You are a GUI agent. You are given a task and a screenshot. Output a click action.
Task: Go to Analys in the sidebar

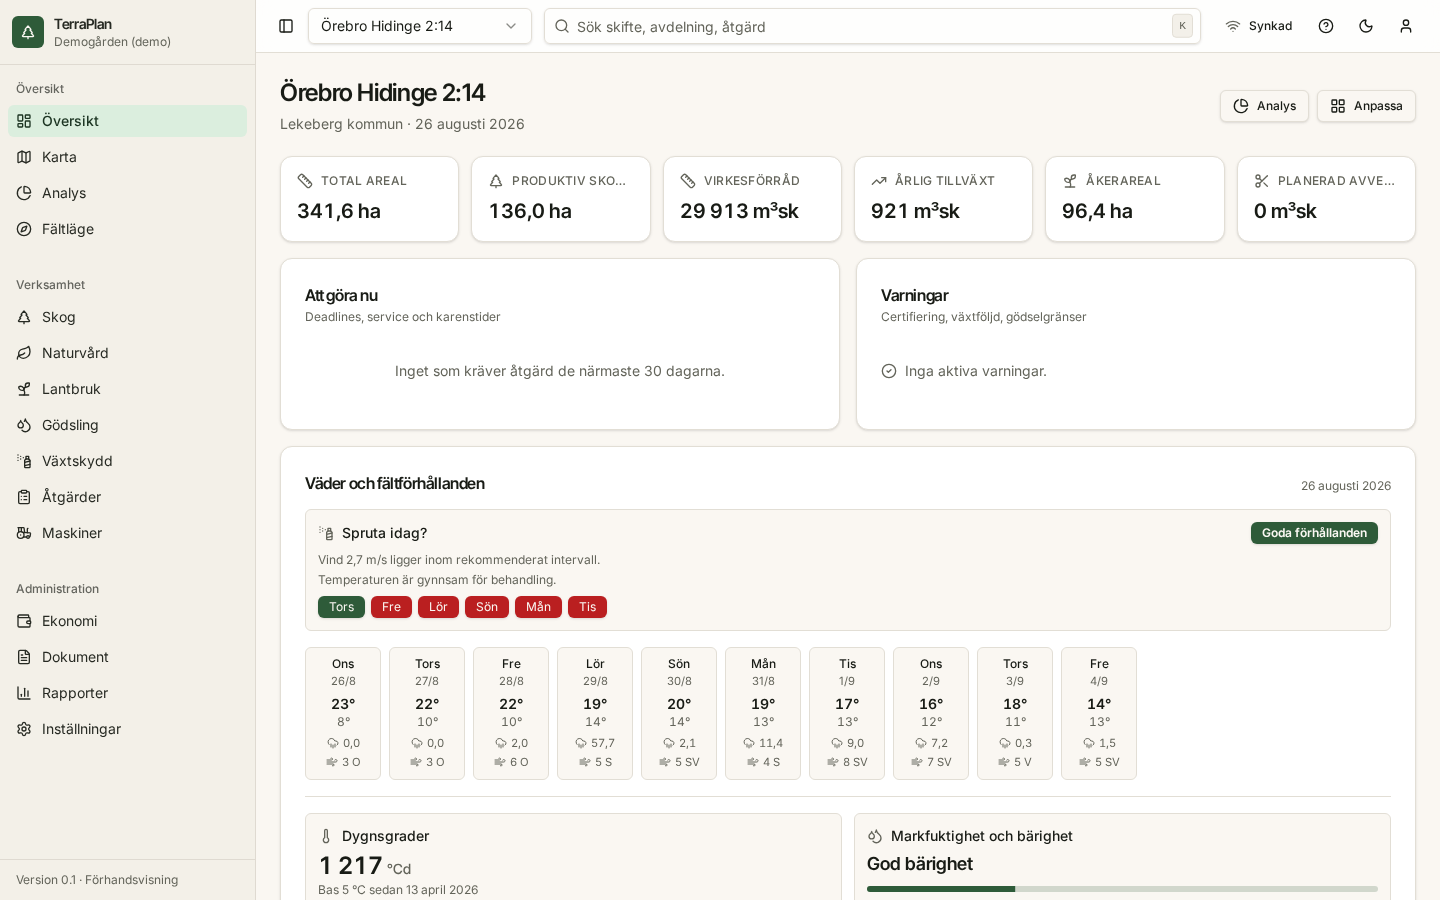128,193
